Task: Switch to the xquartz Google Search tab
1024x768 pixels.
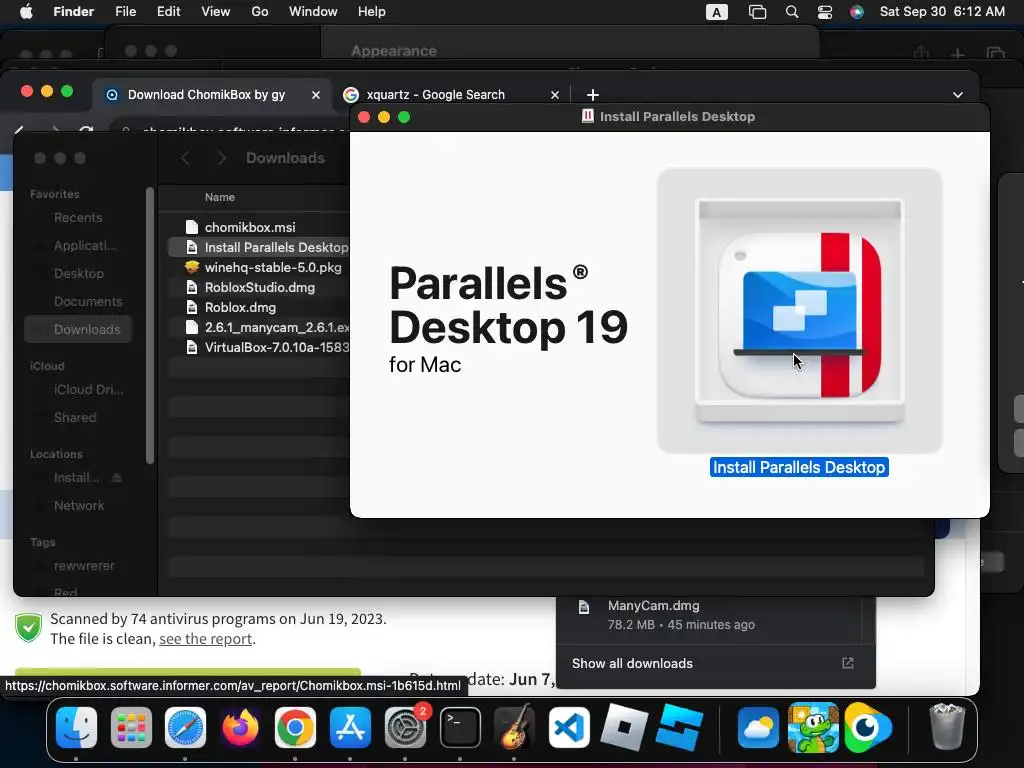Action: point(451,95)
